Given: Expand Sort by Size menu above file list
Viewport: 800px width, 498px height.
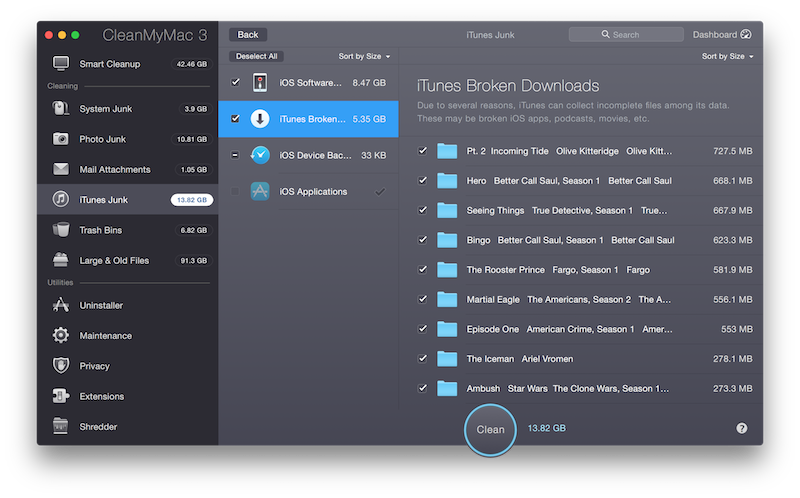Looking at the screenshot, I should [727, 57].
